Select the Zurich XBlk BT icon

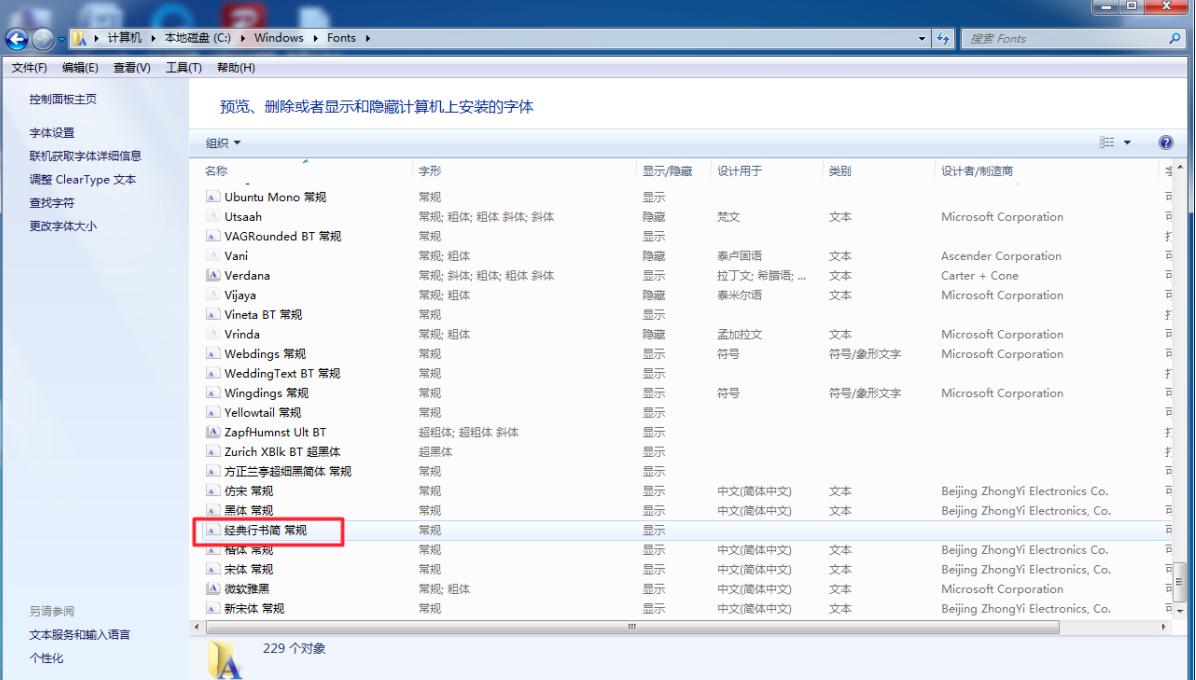(x=213, y=451)
